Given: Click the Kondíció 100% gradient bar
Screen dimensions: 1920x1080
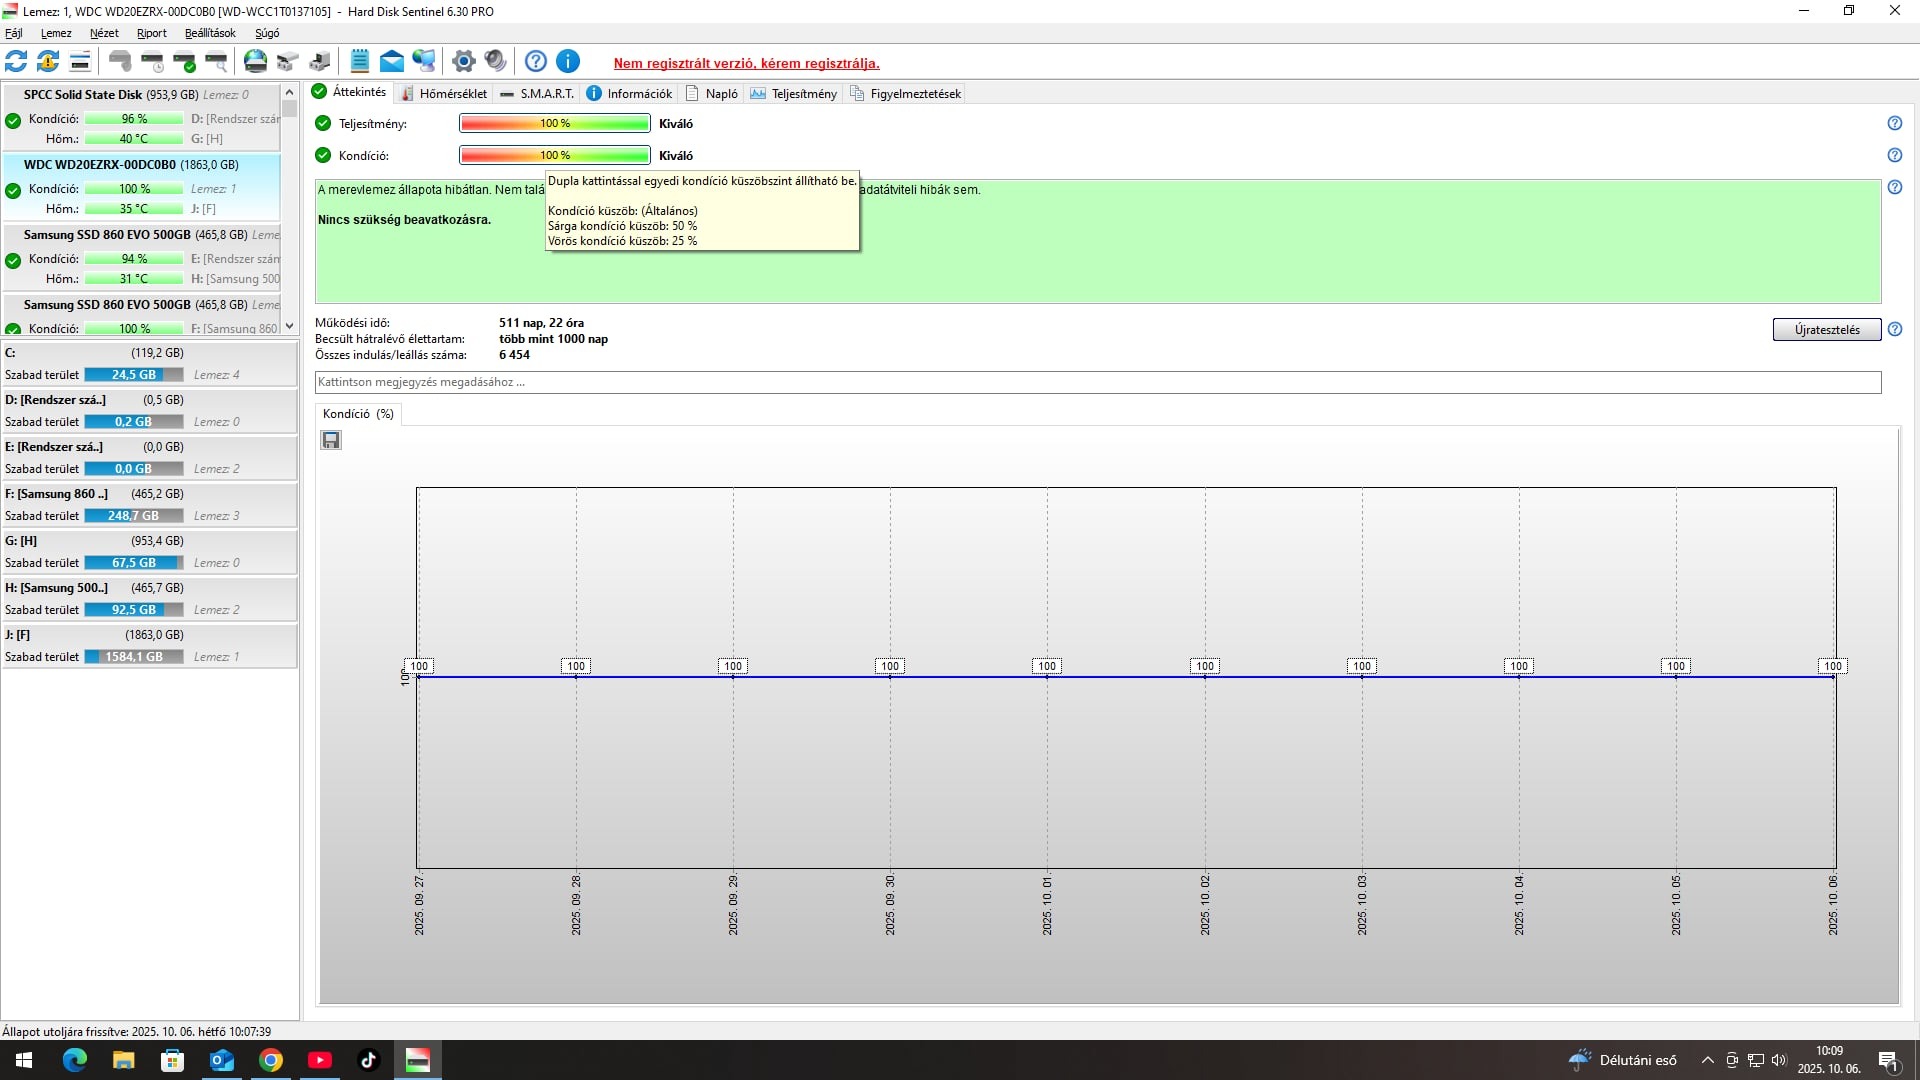Looking at the screenshot, I should point(554,156).
